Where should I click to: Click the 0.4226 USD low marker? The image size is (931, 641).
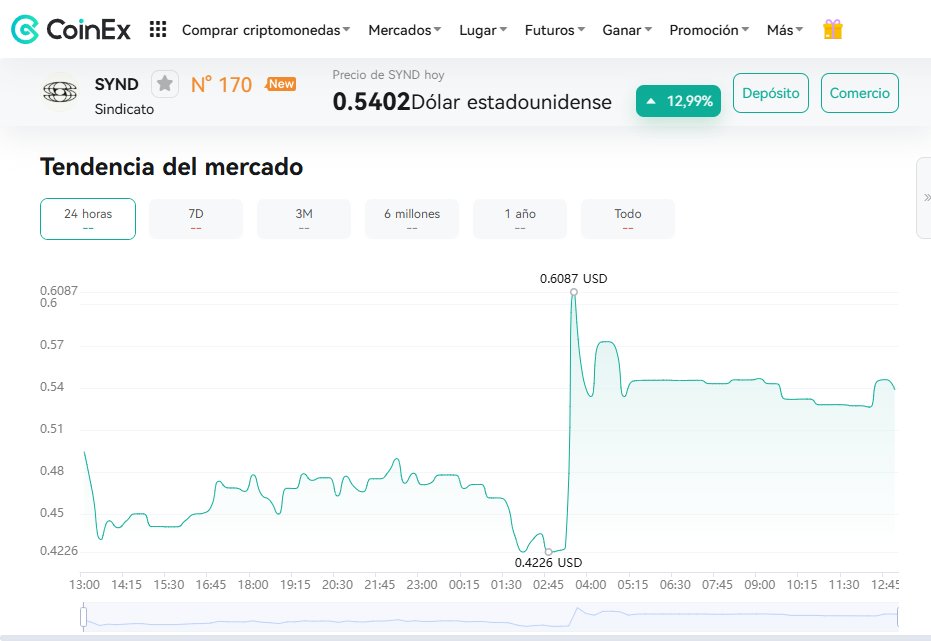click(x=548, y=551)
